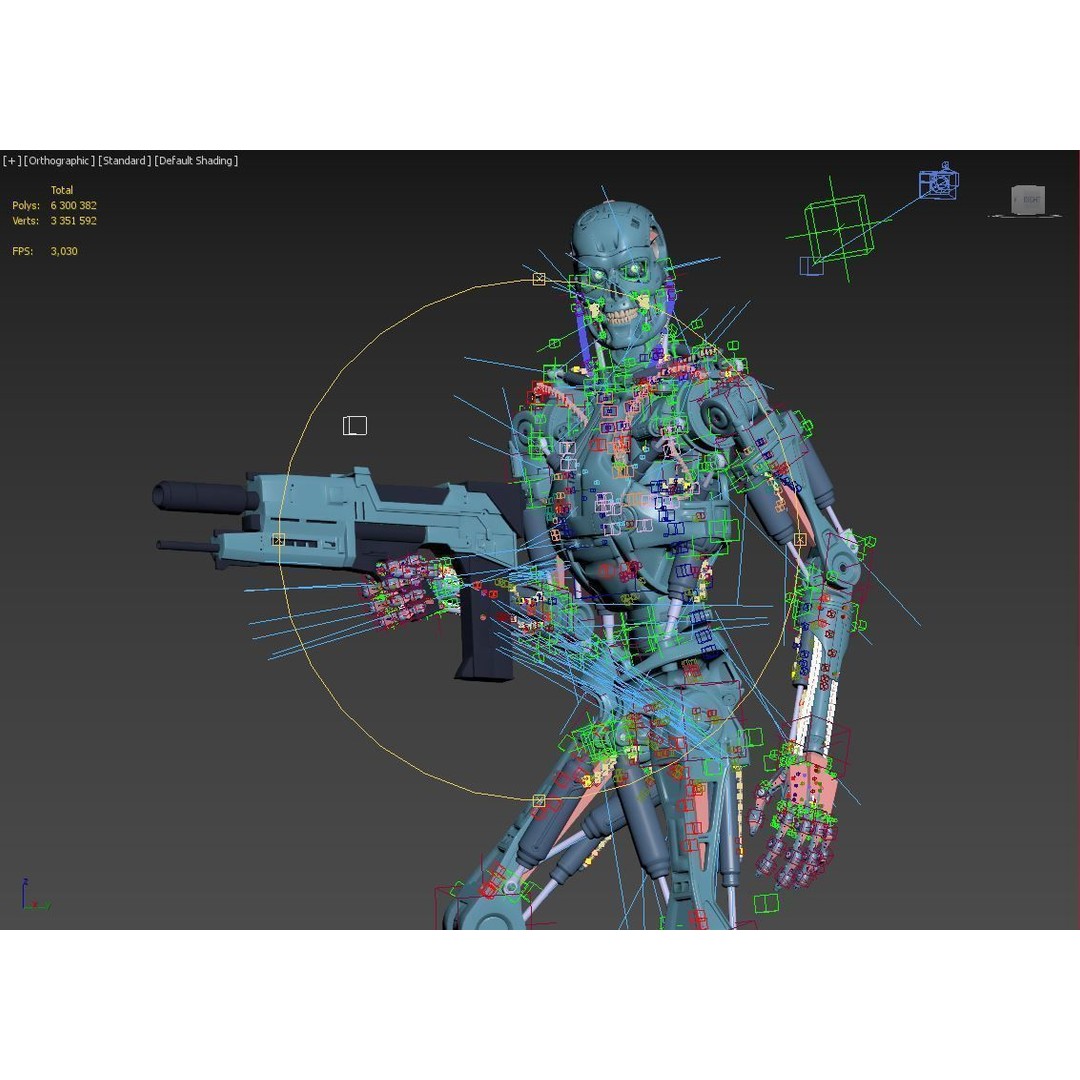
Task: Click the left handle of yellow circle control
Action: click(278, 540)
